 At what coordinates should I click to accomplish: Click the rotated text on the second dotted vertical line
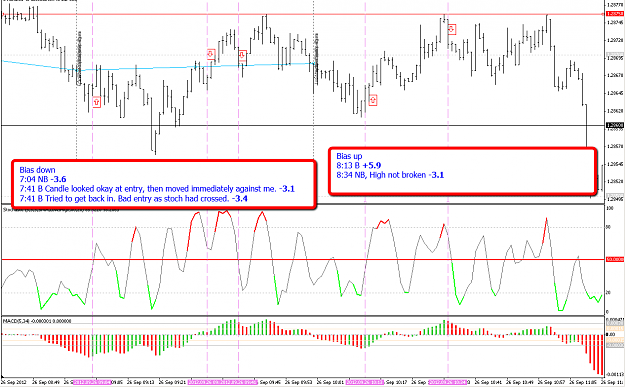(316, 58)
